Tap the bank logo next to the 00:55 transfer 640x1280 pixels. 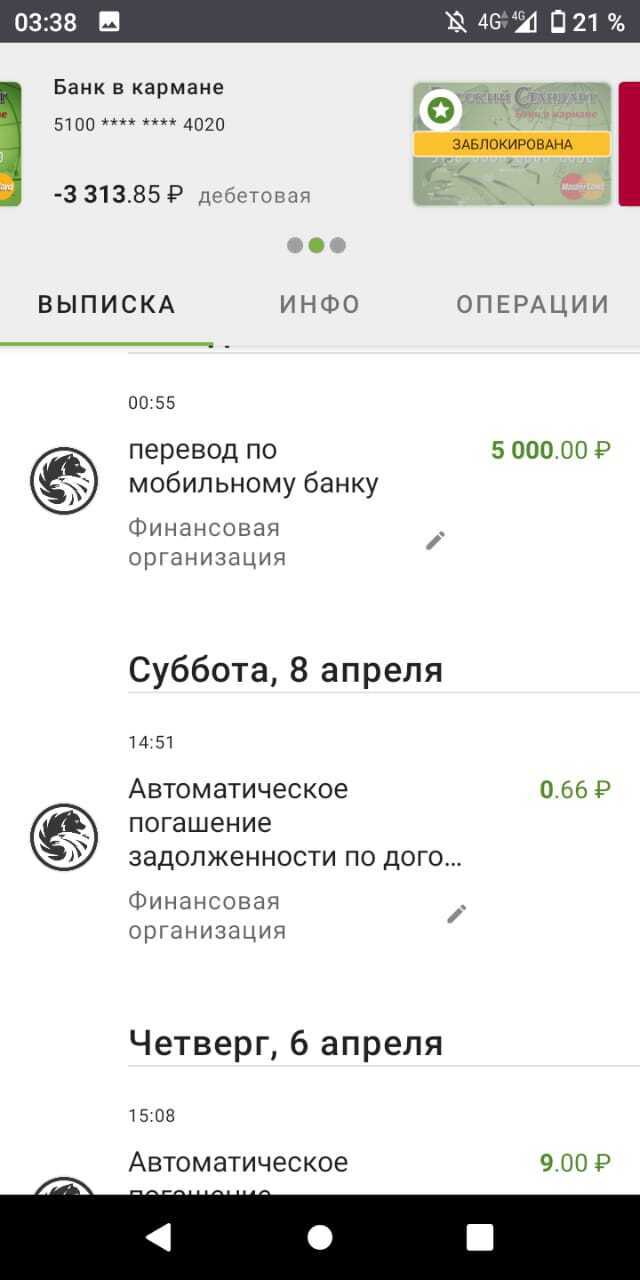pos(64,481)
